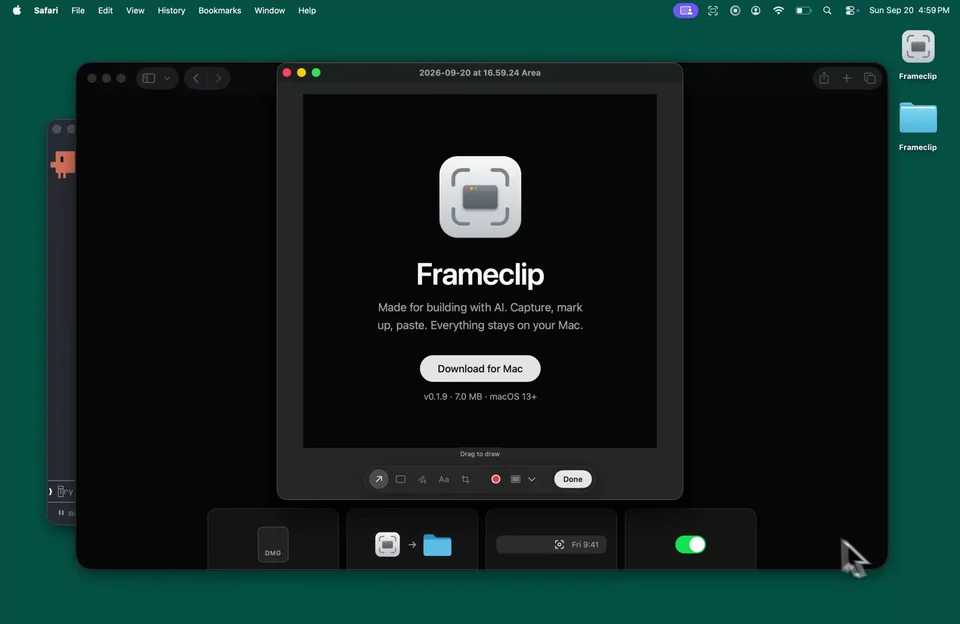Show Safari's tab overview

[869, 78]
